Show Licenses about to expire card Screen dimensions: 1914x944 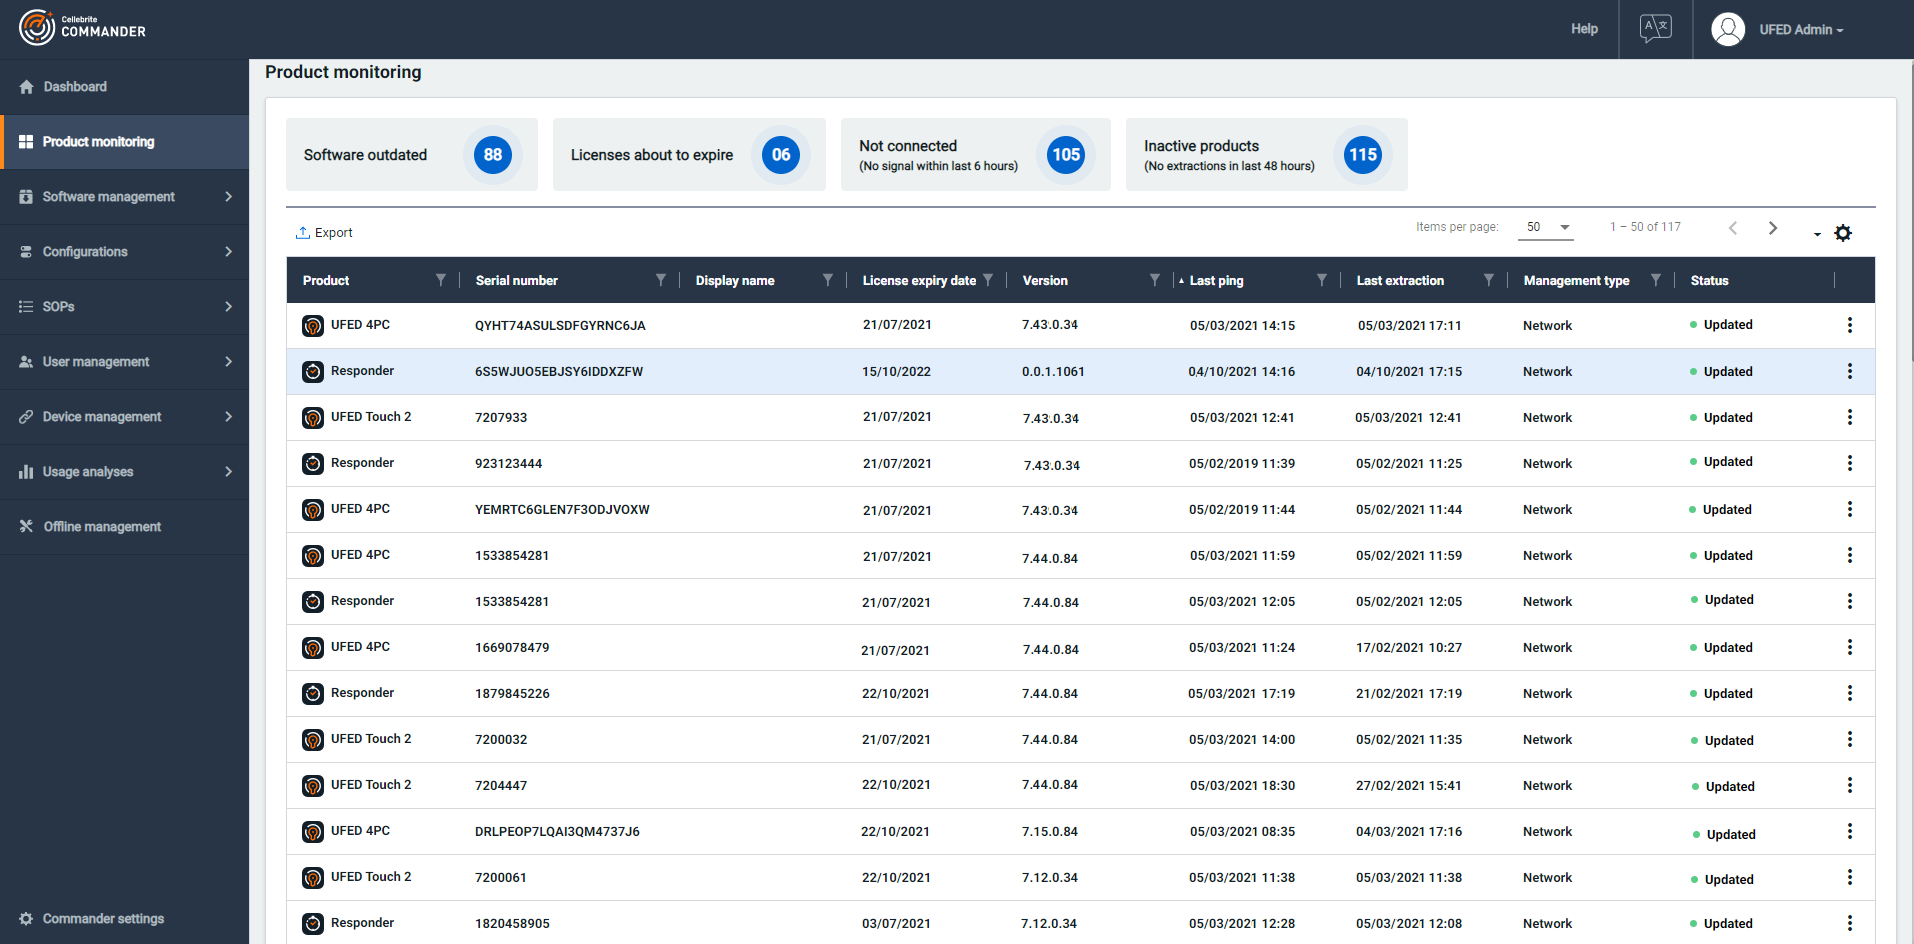(689, 154)
